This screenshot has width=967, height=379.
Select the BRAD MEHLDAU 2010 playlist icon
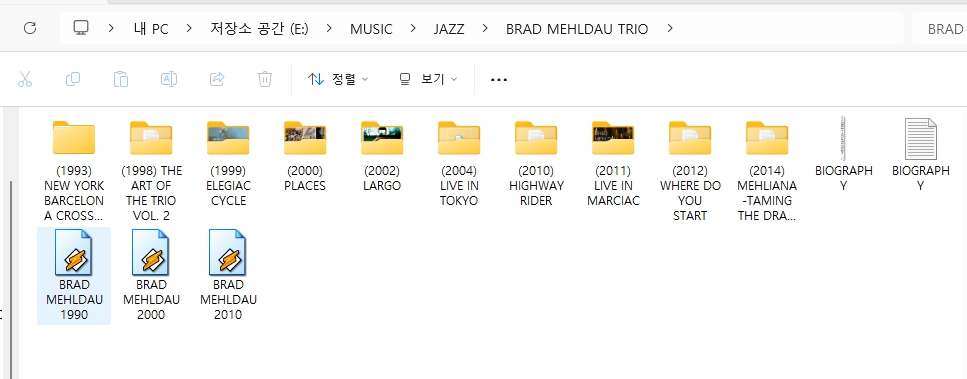(x=228, y=252)
